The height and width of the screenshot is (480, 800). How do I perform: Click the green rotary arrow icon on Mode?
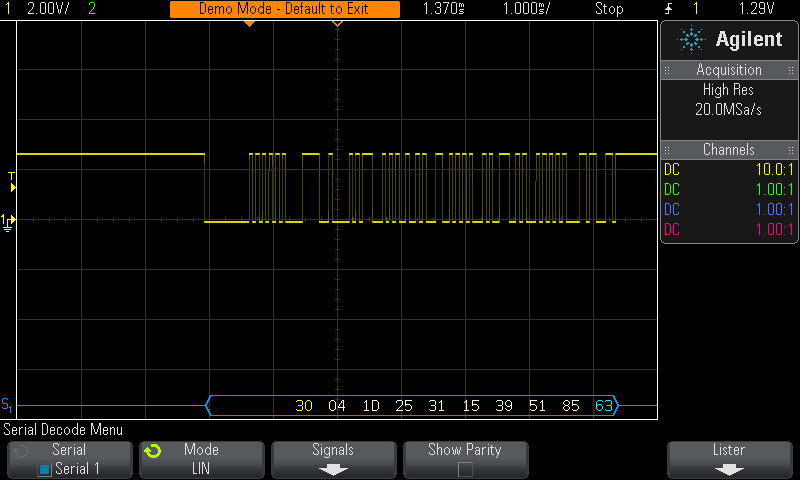coord(153,451)
